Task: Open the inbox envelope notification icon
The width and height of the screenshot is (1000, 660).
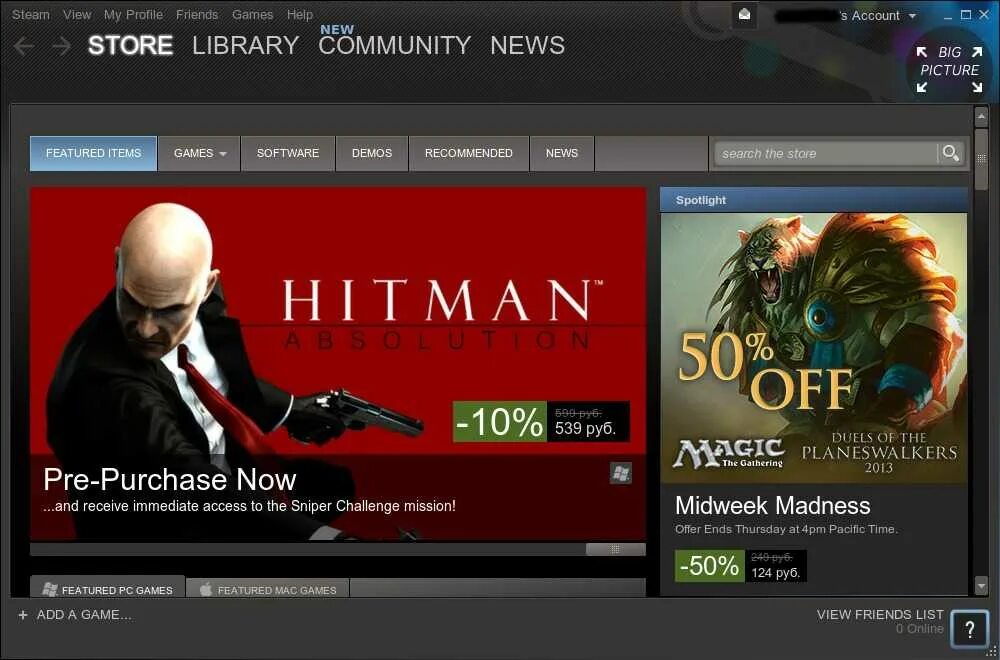Action: tap(744, 15)
